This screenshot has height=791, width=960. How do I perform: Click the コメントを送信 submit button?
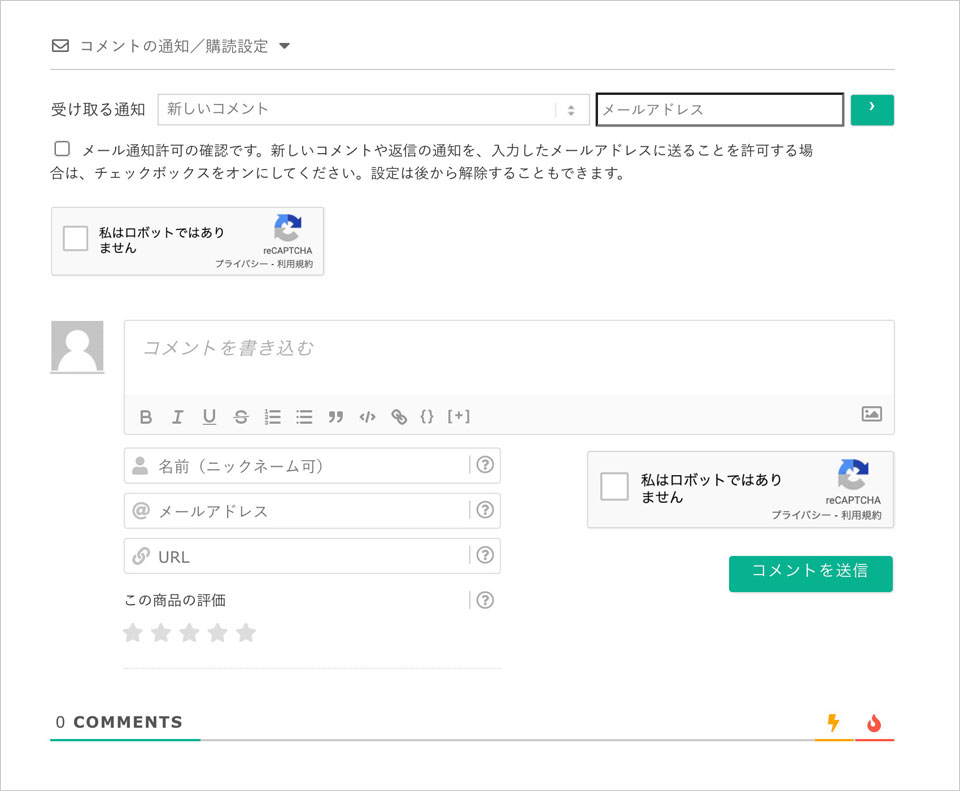(810, 574)
